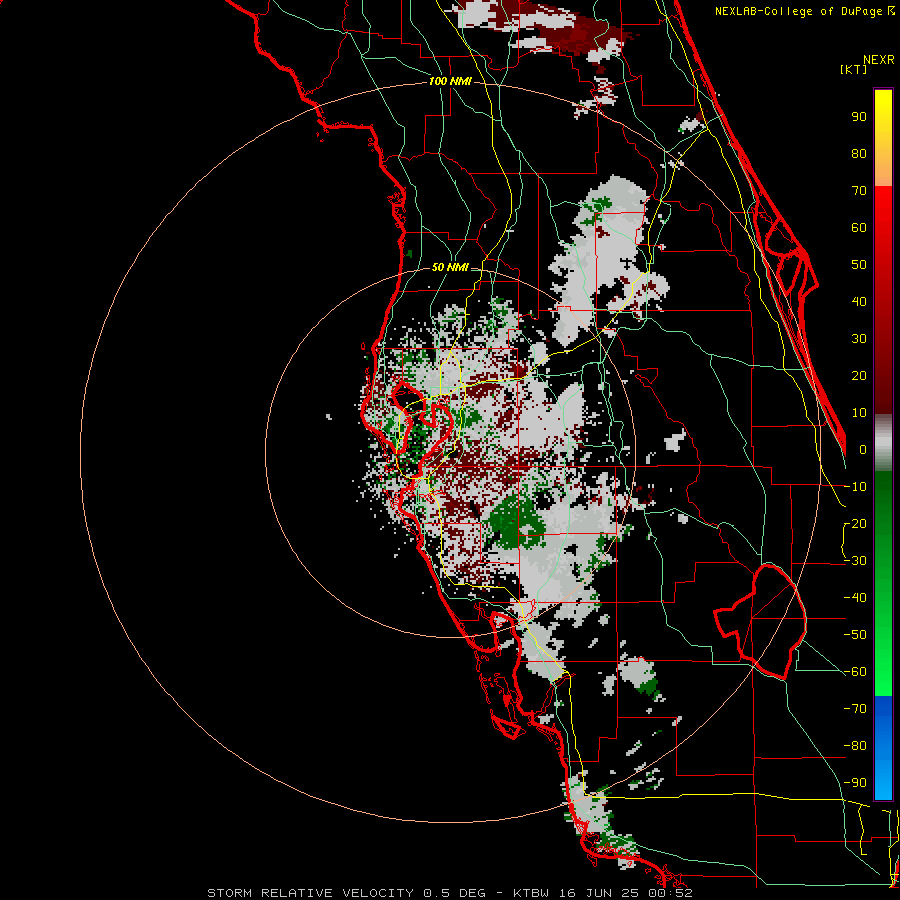Click the -80 scale label

pyautogui.click(x=855, y=746)
